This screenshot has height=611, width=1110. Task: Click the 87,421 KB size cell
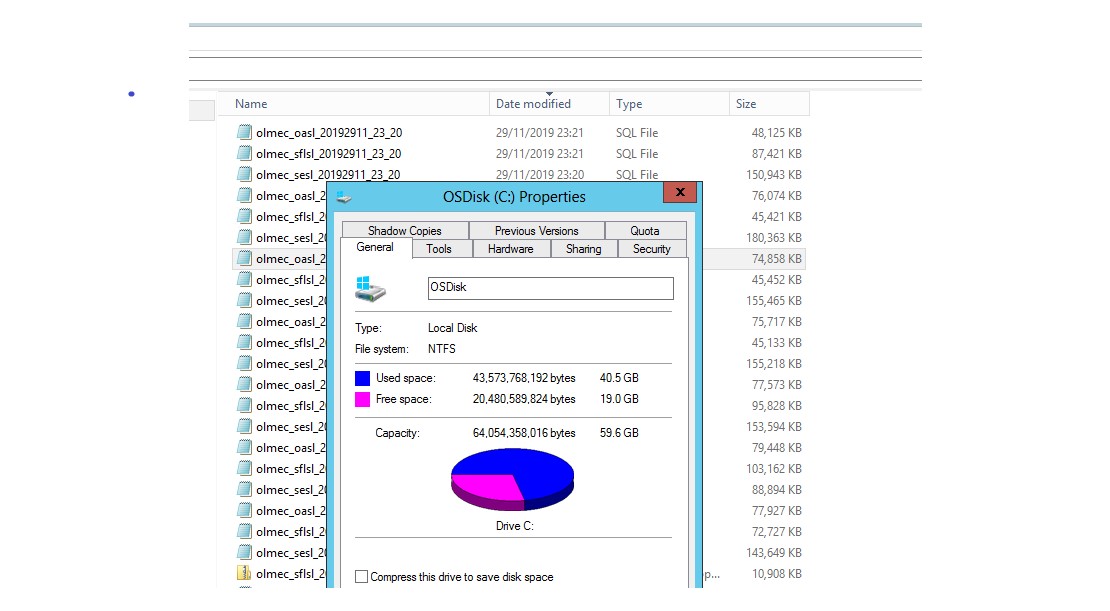pos(777,154)
